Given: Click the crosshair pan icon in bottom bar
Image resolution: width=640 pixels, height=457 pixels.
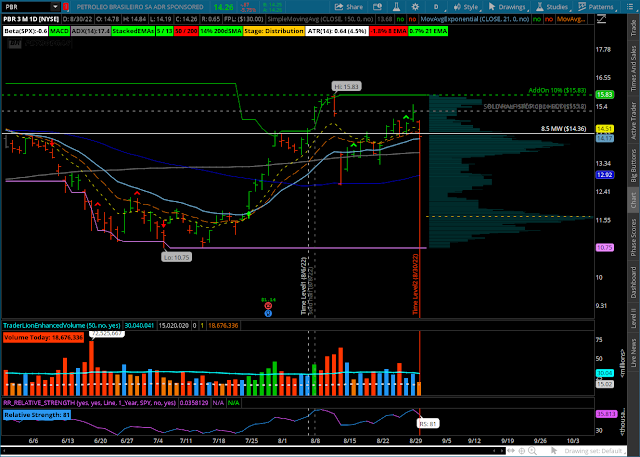Looking at the screenshot, I should 522,451.
